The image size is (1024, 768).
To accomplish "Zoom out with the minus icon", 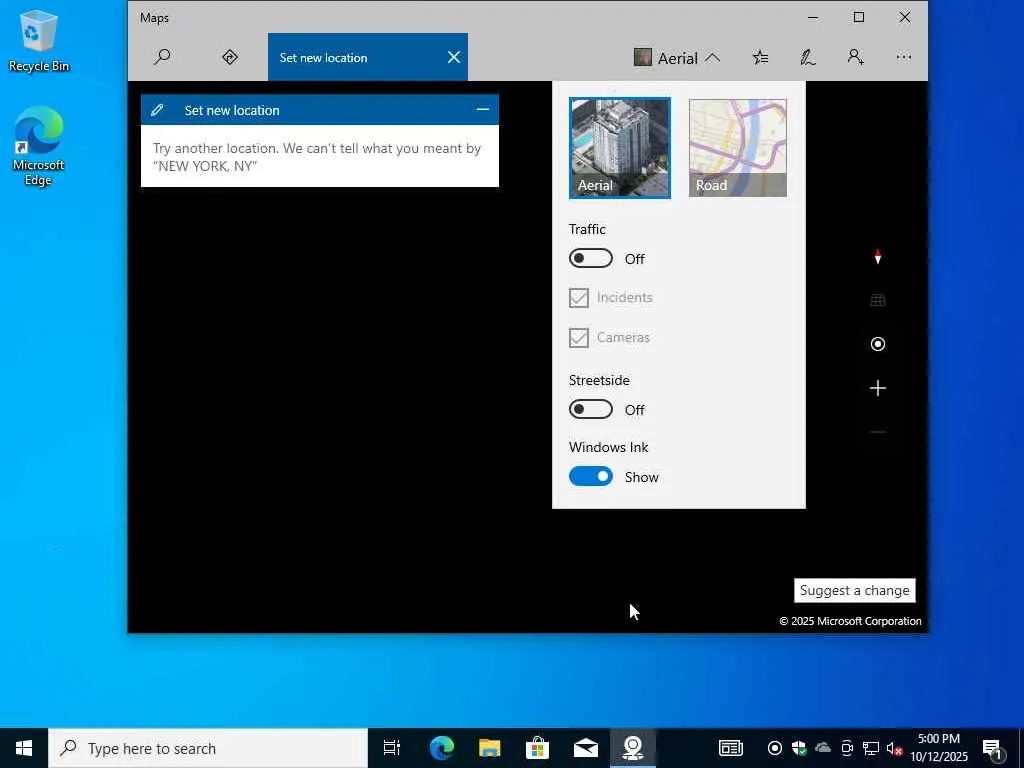I will [878, 432].
